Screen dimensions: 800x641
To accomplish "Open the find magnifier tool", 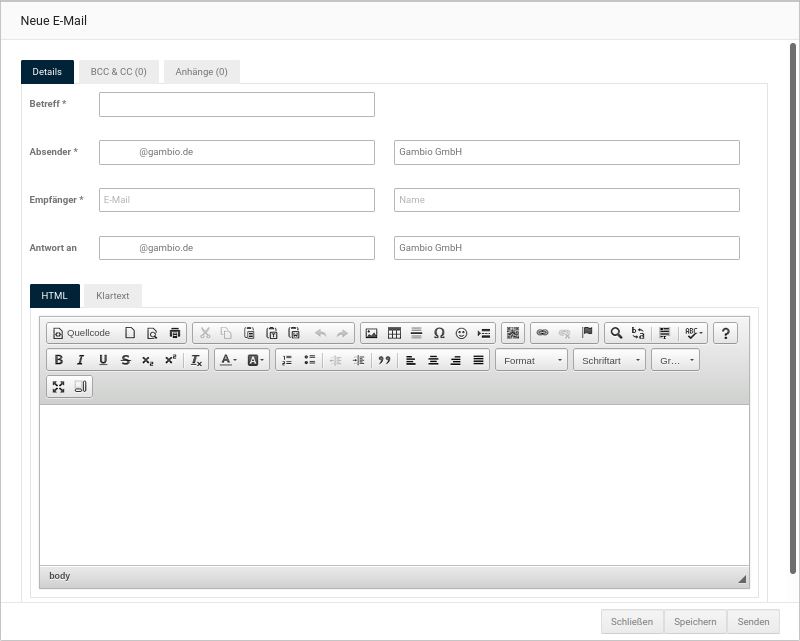I will tap(616, 333).
